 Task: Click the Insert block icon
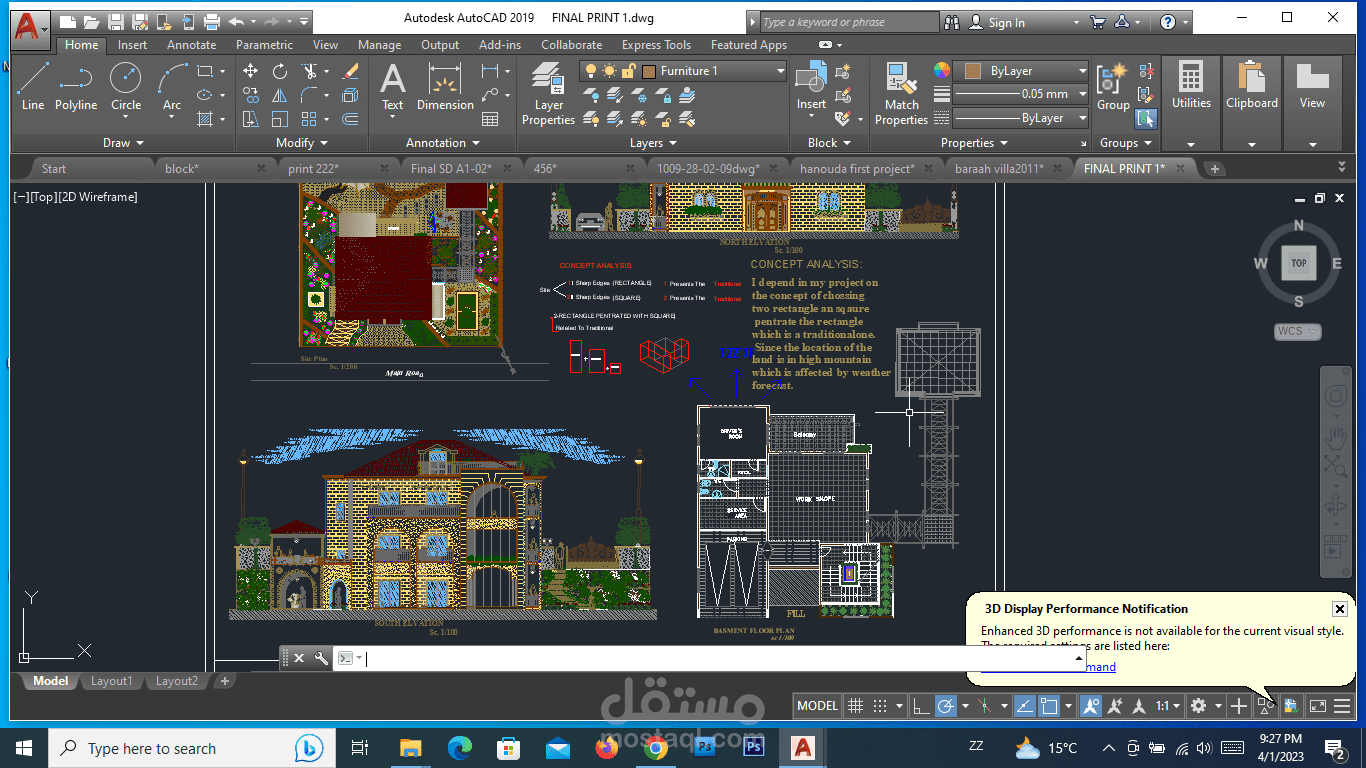coord(811,86)
